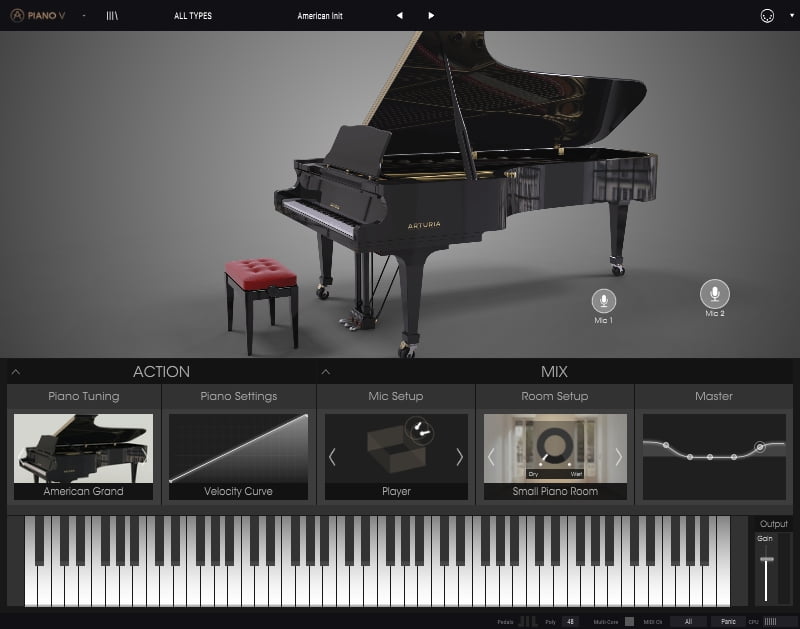The width and height of the screenshot is (800, 629).
Task: Click the red piano bench
Action: point(262,305)
